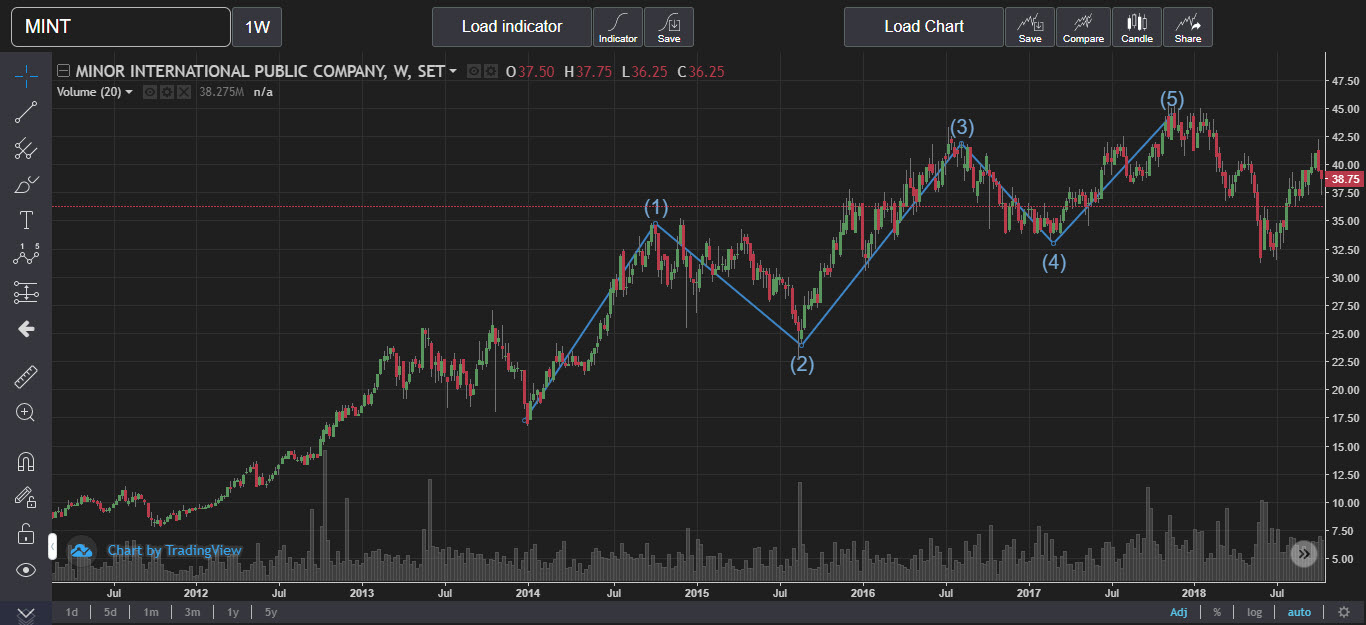Screen dimensions: 1366x625
Task: Open the MINOR INTERNATIONAL title dropdown arrow
Action: pyautogui.click(x=453, y=72)
